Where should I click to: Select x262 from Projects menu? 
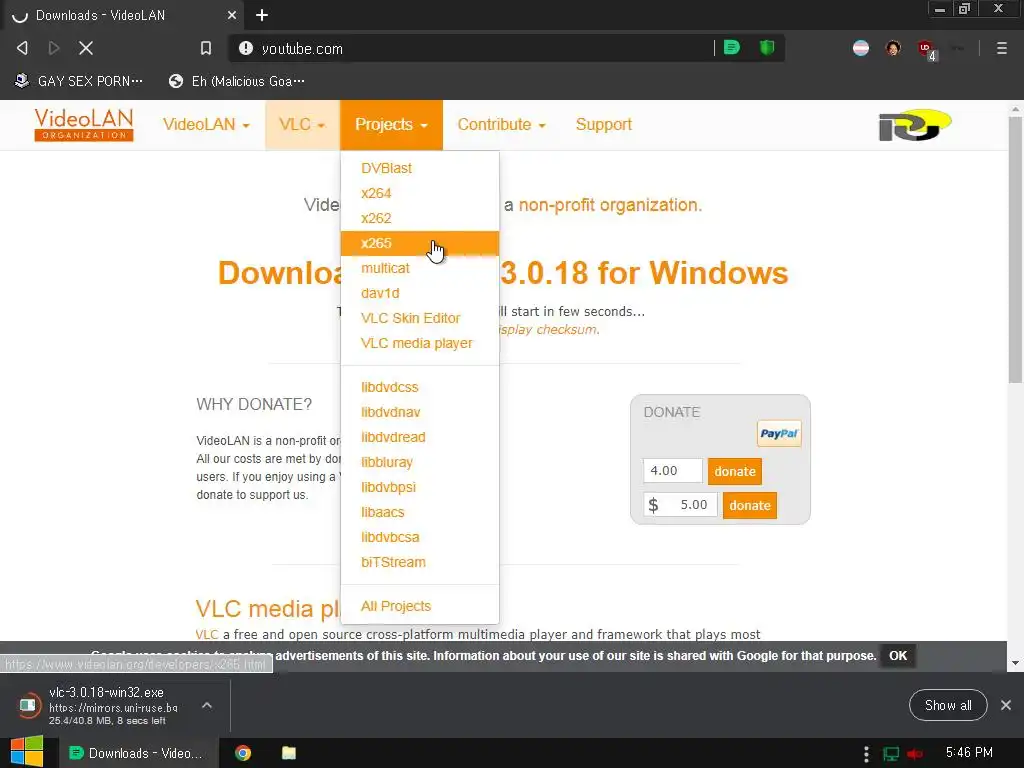(420, 218)
